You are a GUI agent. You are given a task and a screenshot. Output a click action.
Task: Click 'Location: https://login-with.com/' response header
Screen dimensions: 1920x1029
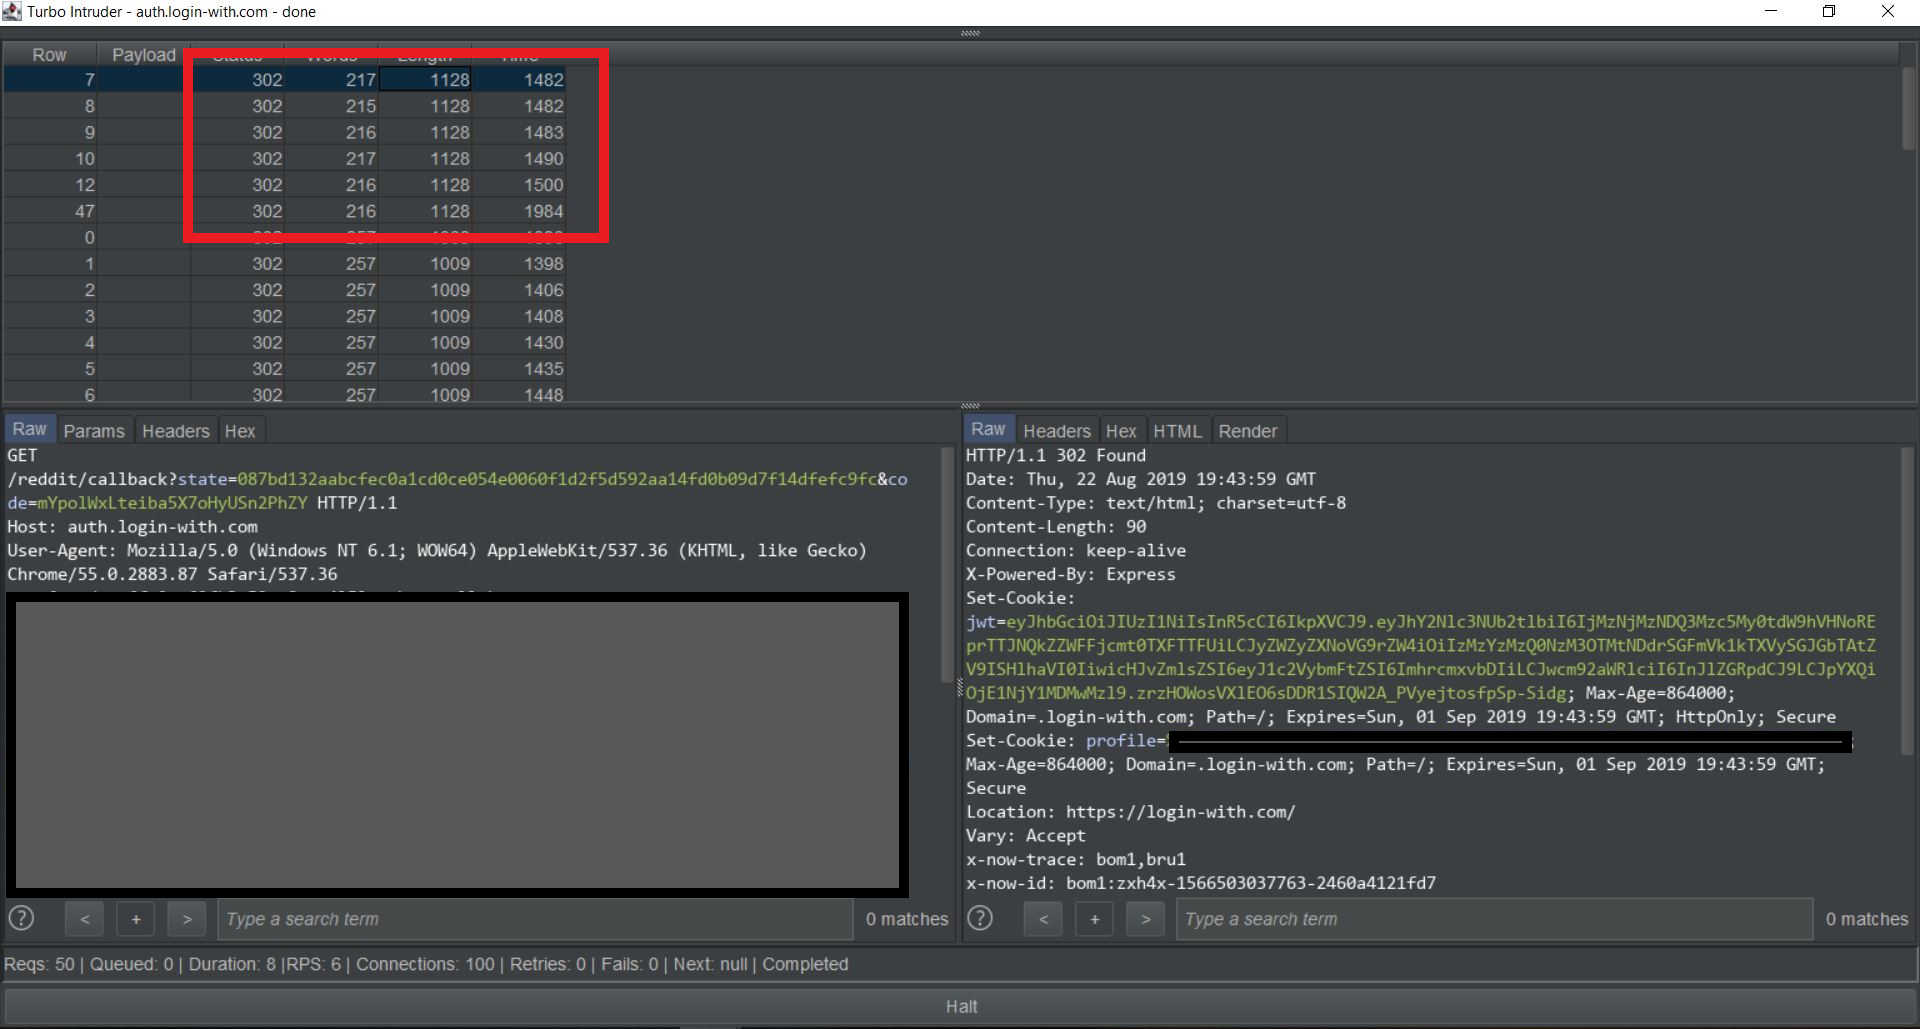(1130, 812)
